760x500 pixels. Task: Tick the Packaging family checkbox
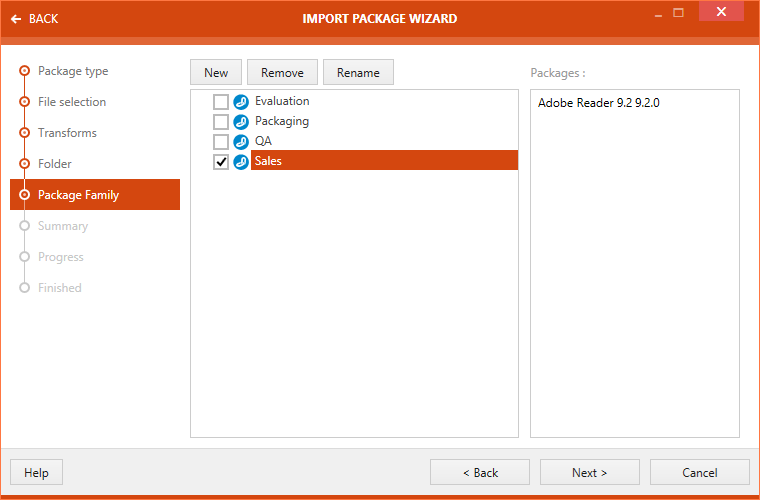tap(221, 122)
